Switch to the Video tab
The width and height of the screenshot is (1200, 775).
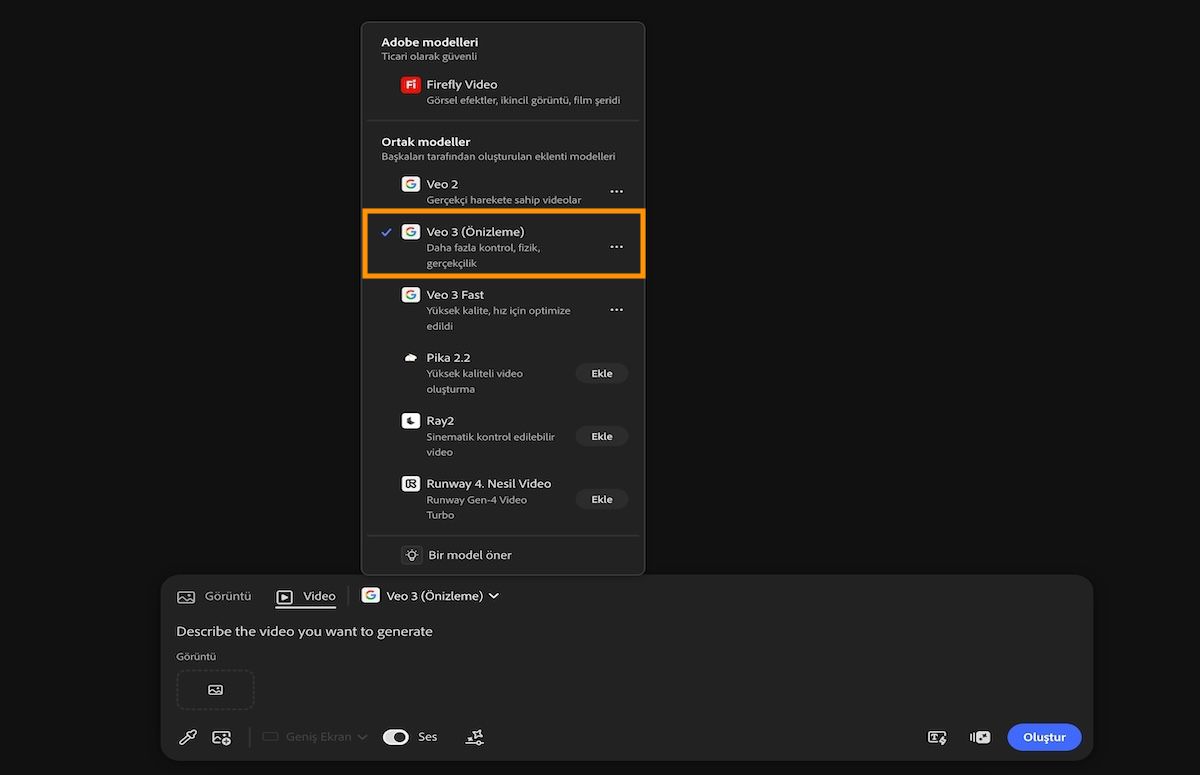(x=306, y=596)
